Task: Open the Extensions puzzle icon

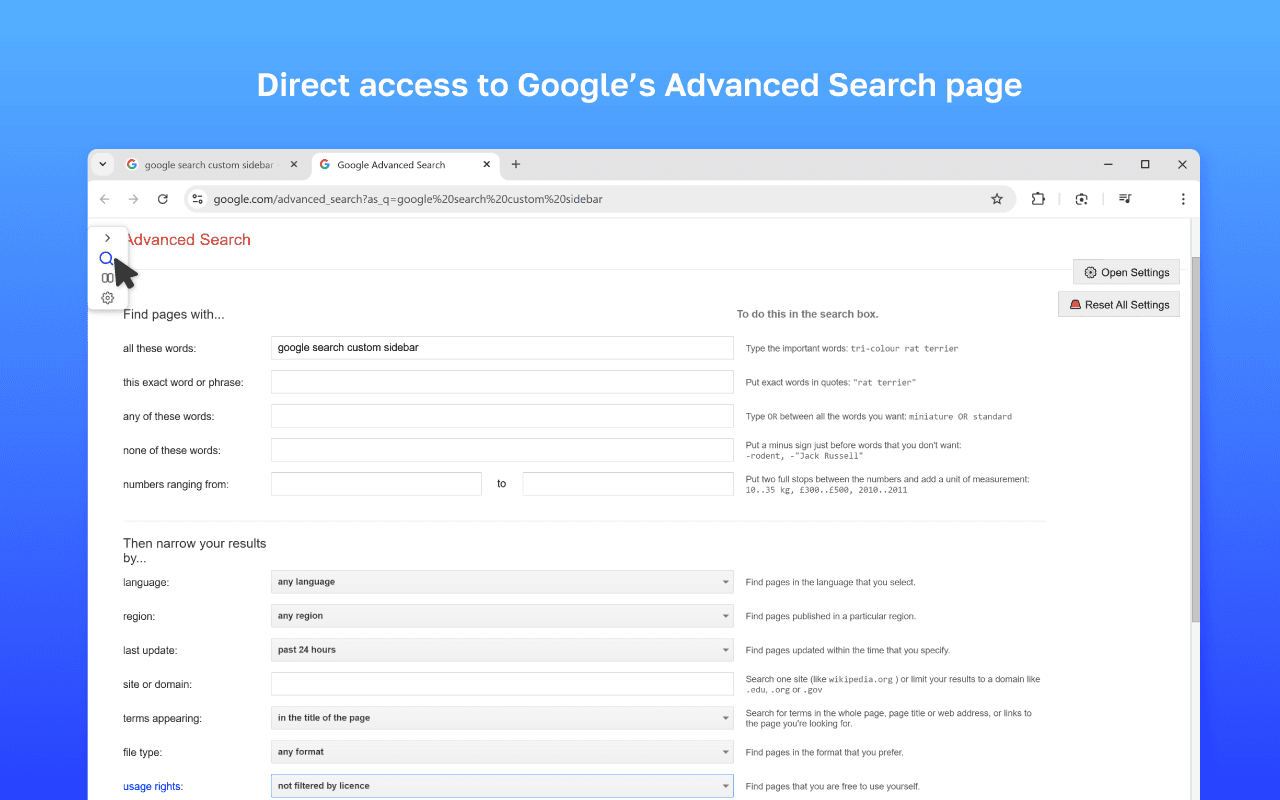Action: pos(1038,199)
